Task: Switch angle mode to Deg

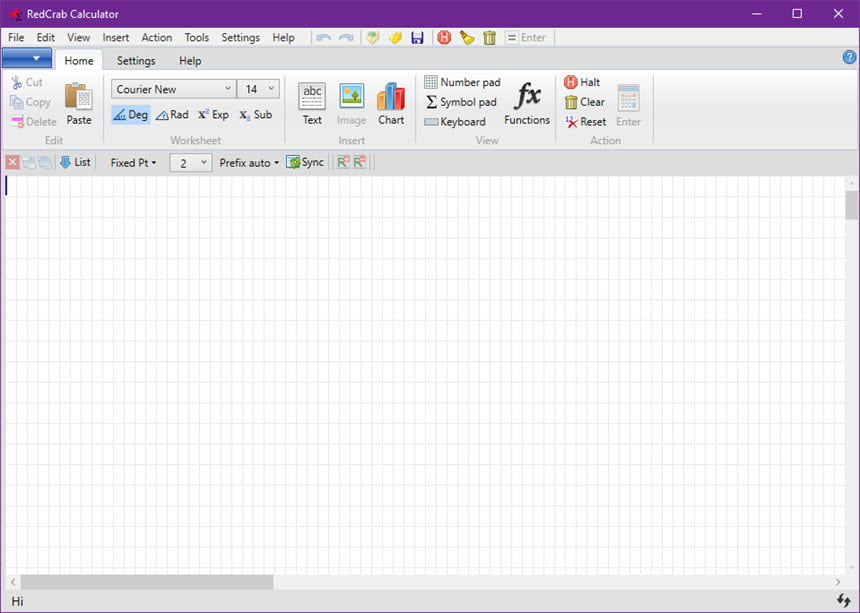Action: pos(131,115)
